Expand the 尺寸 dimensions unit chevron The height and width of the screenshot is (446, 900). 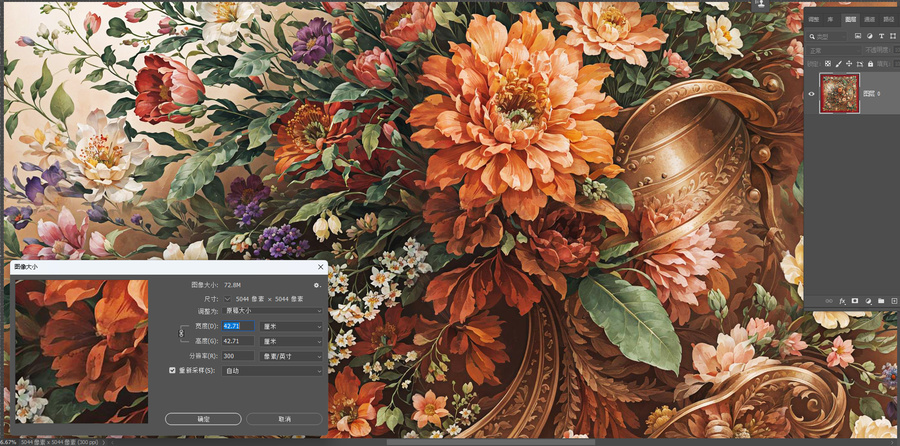coord(227,298)
